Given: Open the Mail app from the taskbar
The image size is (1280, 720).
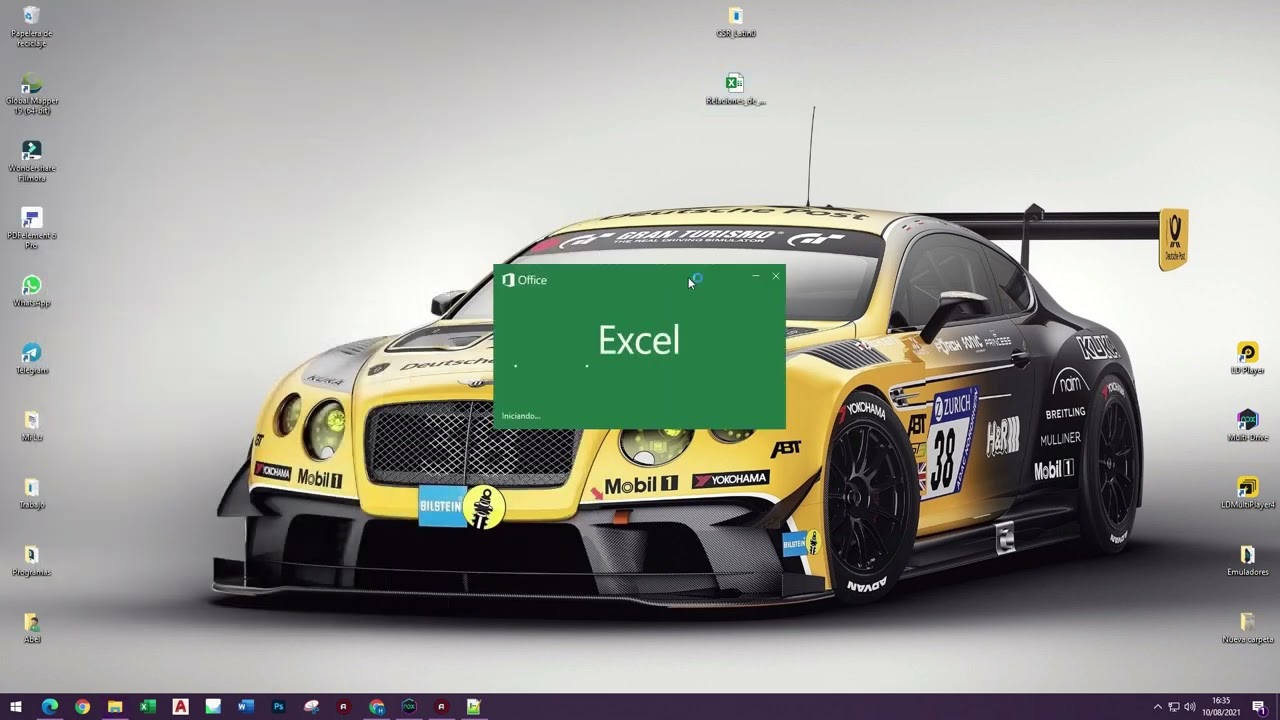Looking at the screenshot, I should [x=213, y=707].
